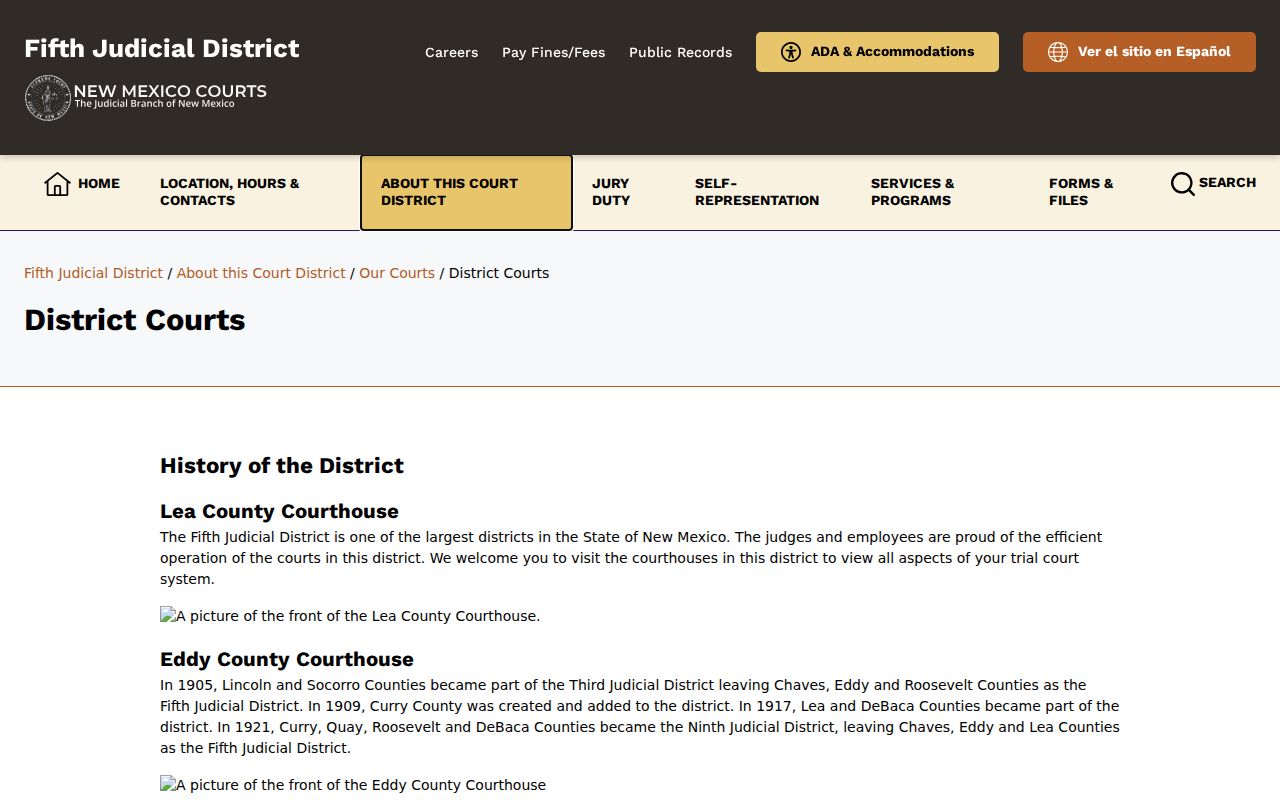Follow Our Courts breadcrumb link
1280x800 pixels.
[x=397, y=273]
